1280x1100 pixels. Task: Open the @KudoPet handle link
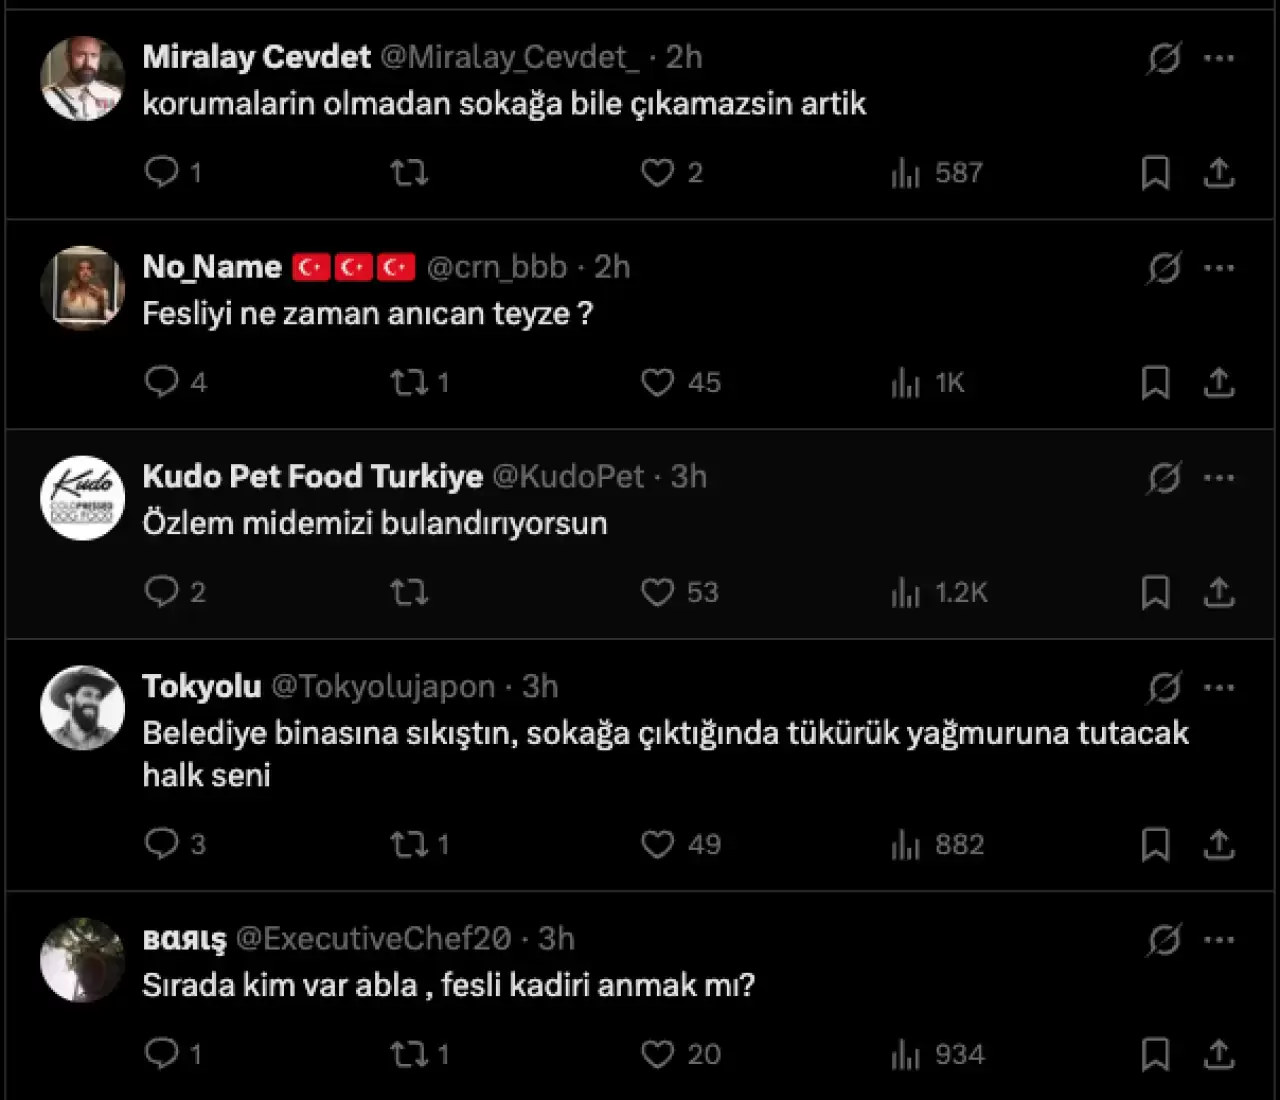568,477
